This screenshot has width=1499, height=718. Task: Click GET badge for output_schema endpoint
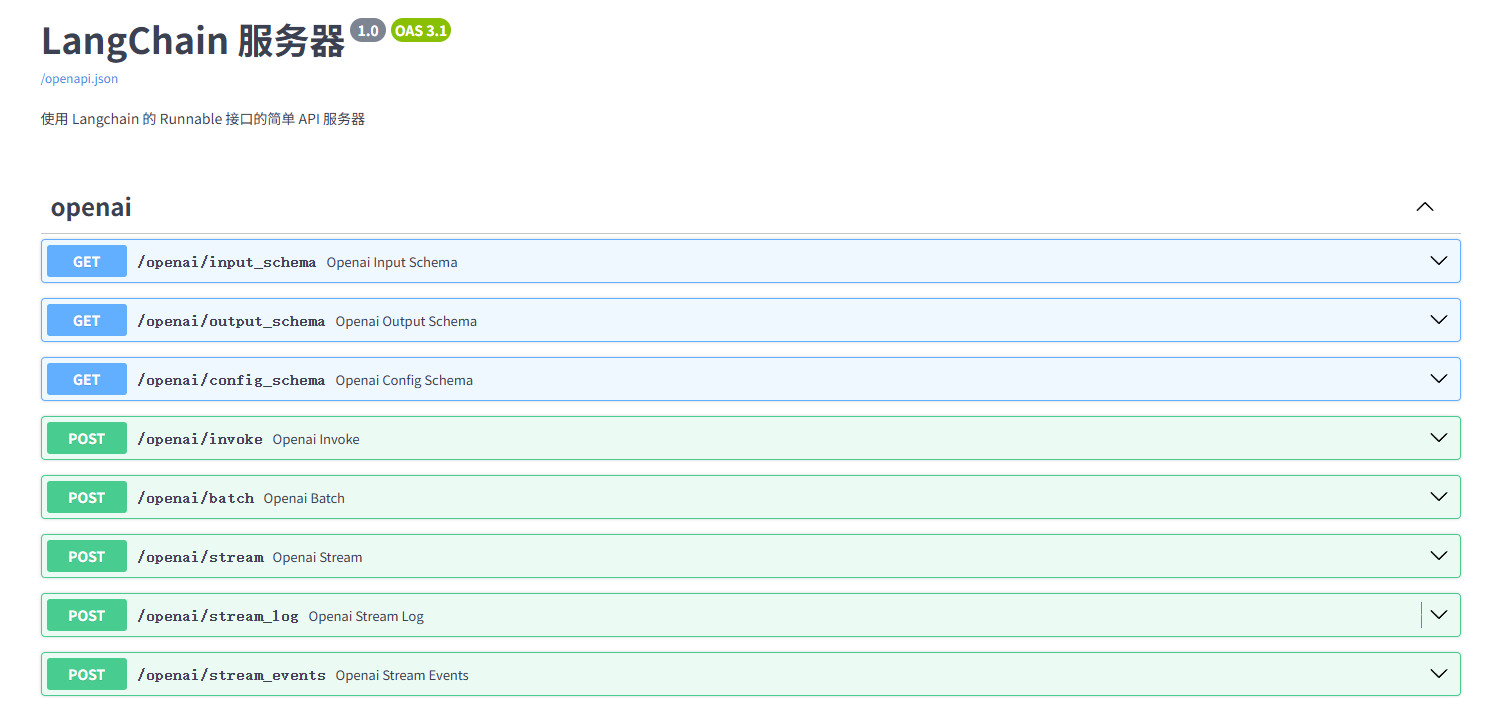(87, 320)
